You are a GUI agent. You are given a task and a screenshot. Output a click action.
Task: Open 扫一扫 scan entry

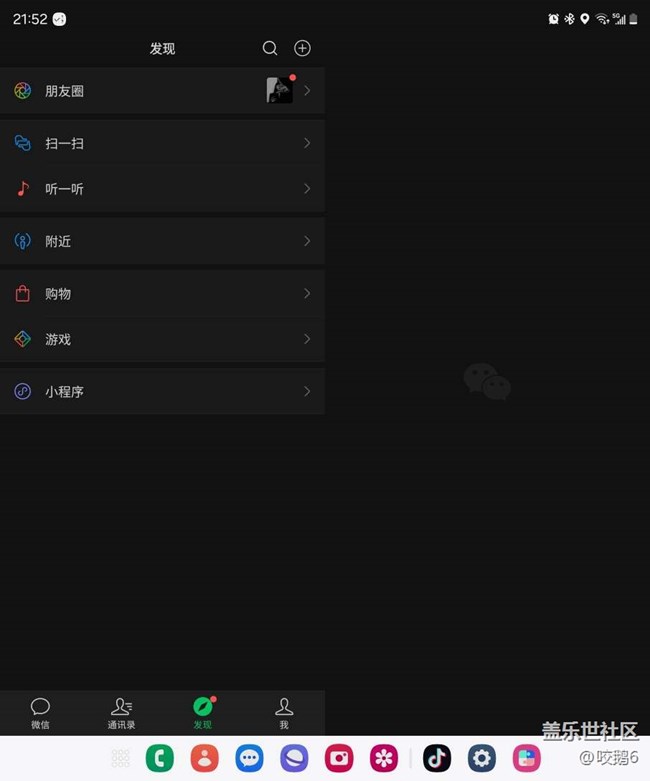[x=162, y=143]
